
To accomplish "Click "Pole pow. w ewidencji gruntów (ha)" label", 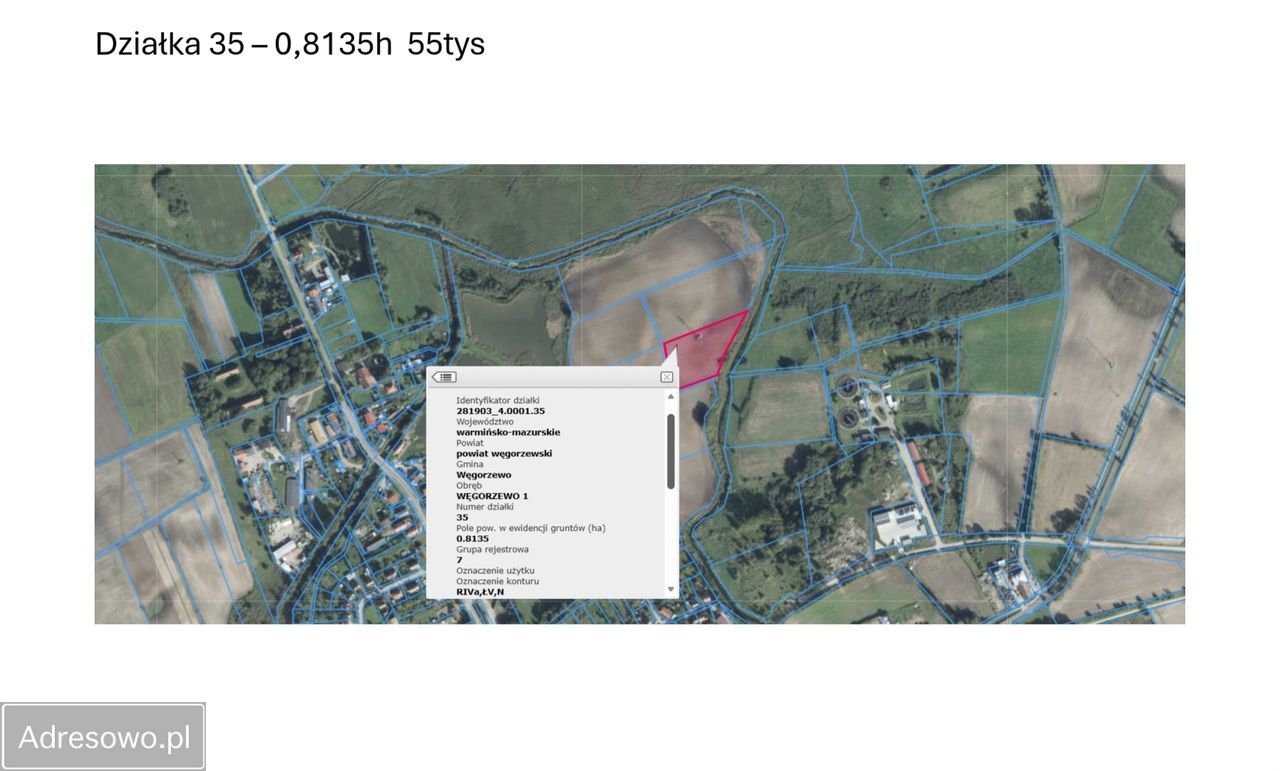I will [x=531, y=528].
